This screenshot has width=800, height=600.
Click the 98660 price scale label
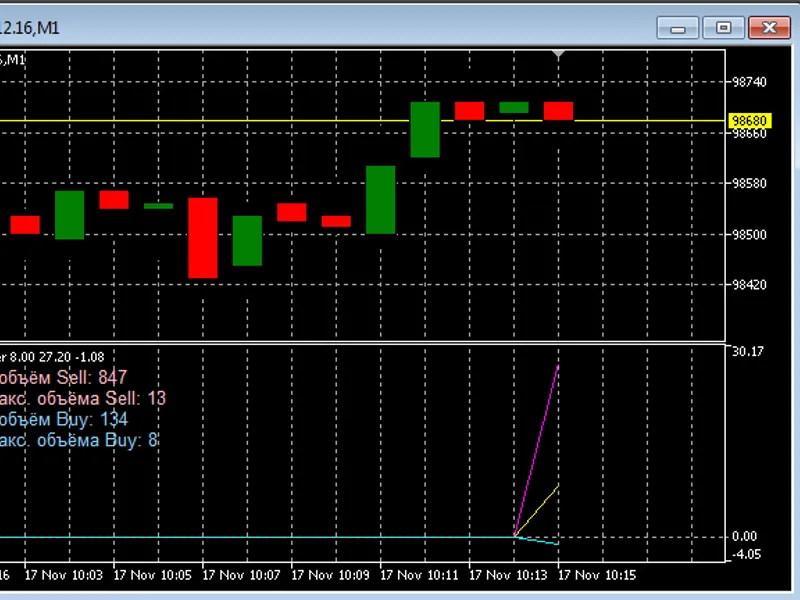point(749,134)
